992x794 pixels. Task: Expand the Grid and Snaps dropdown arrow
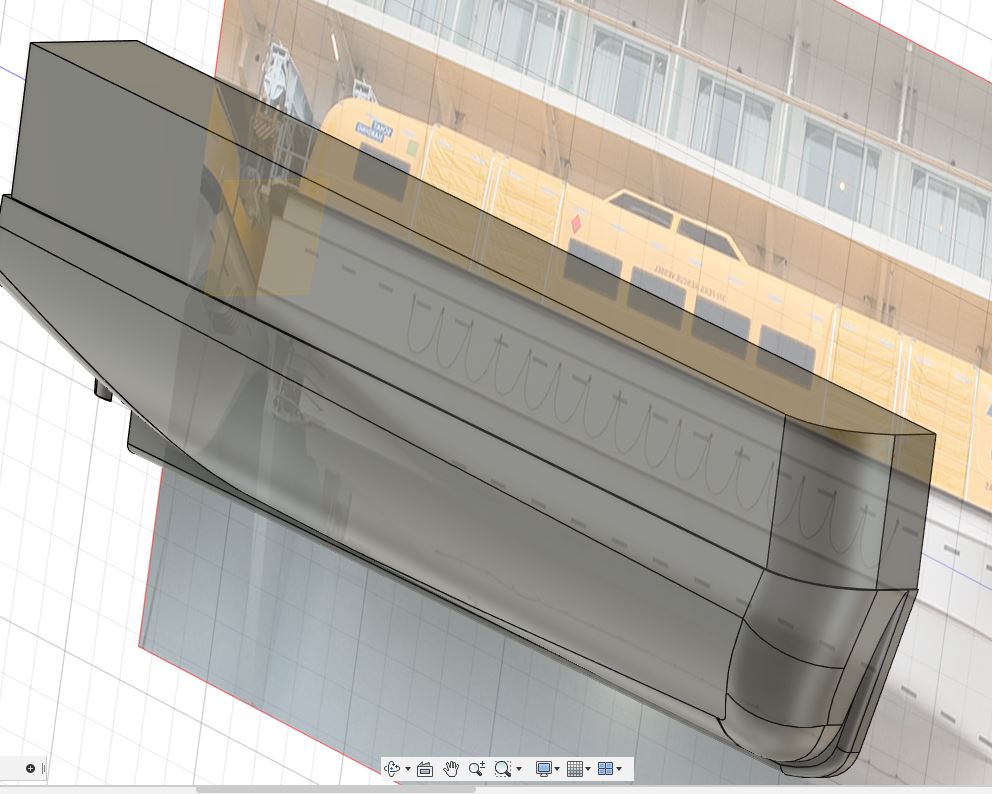(588, 769)
